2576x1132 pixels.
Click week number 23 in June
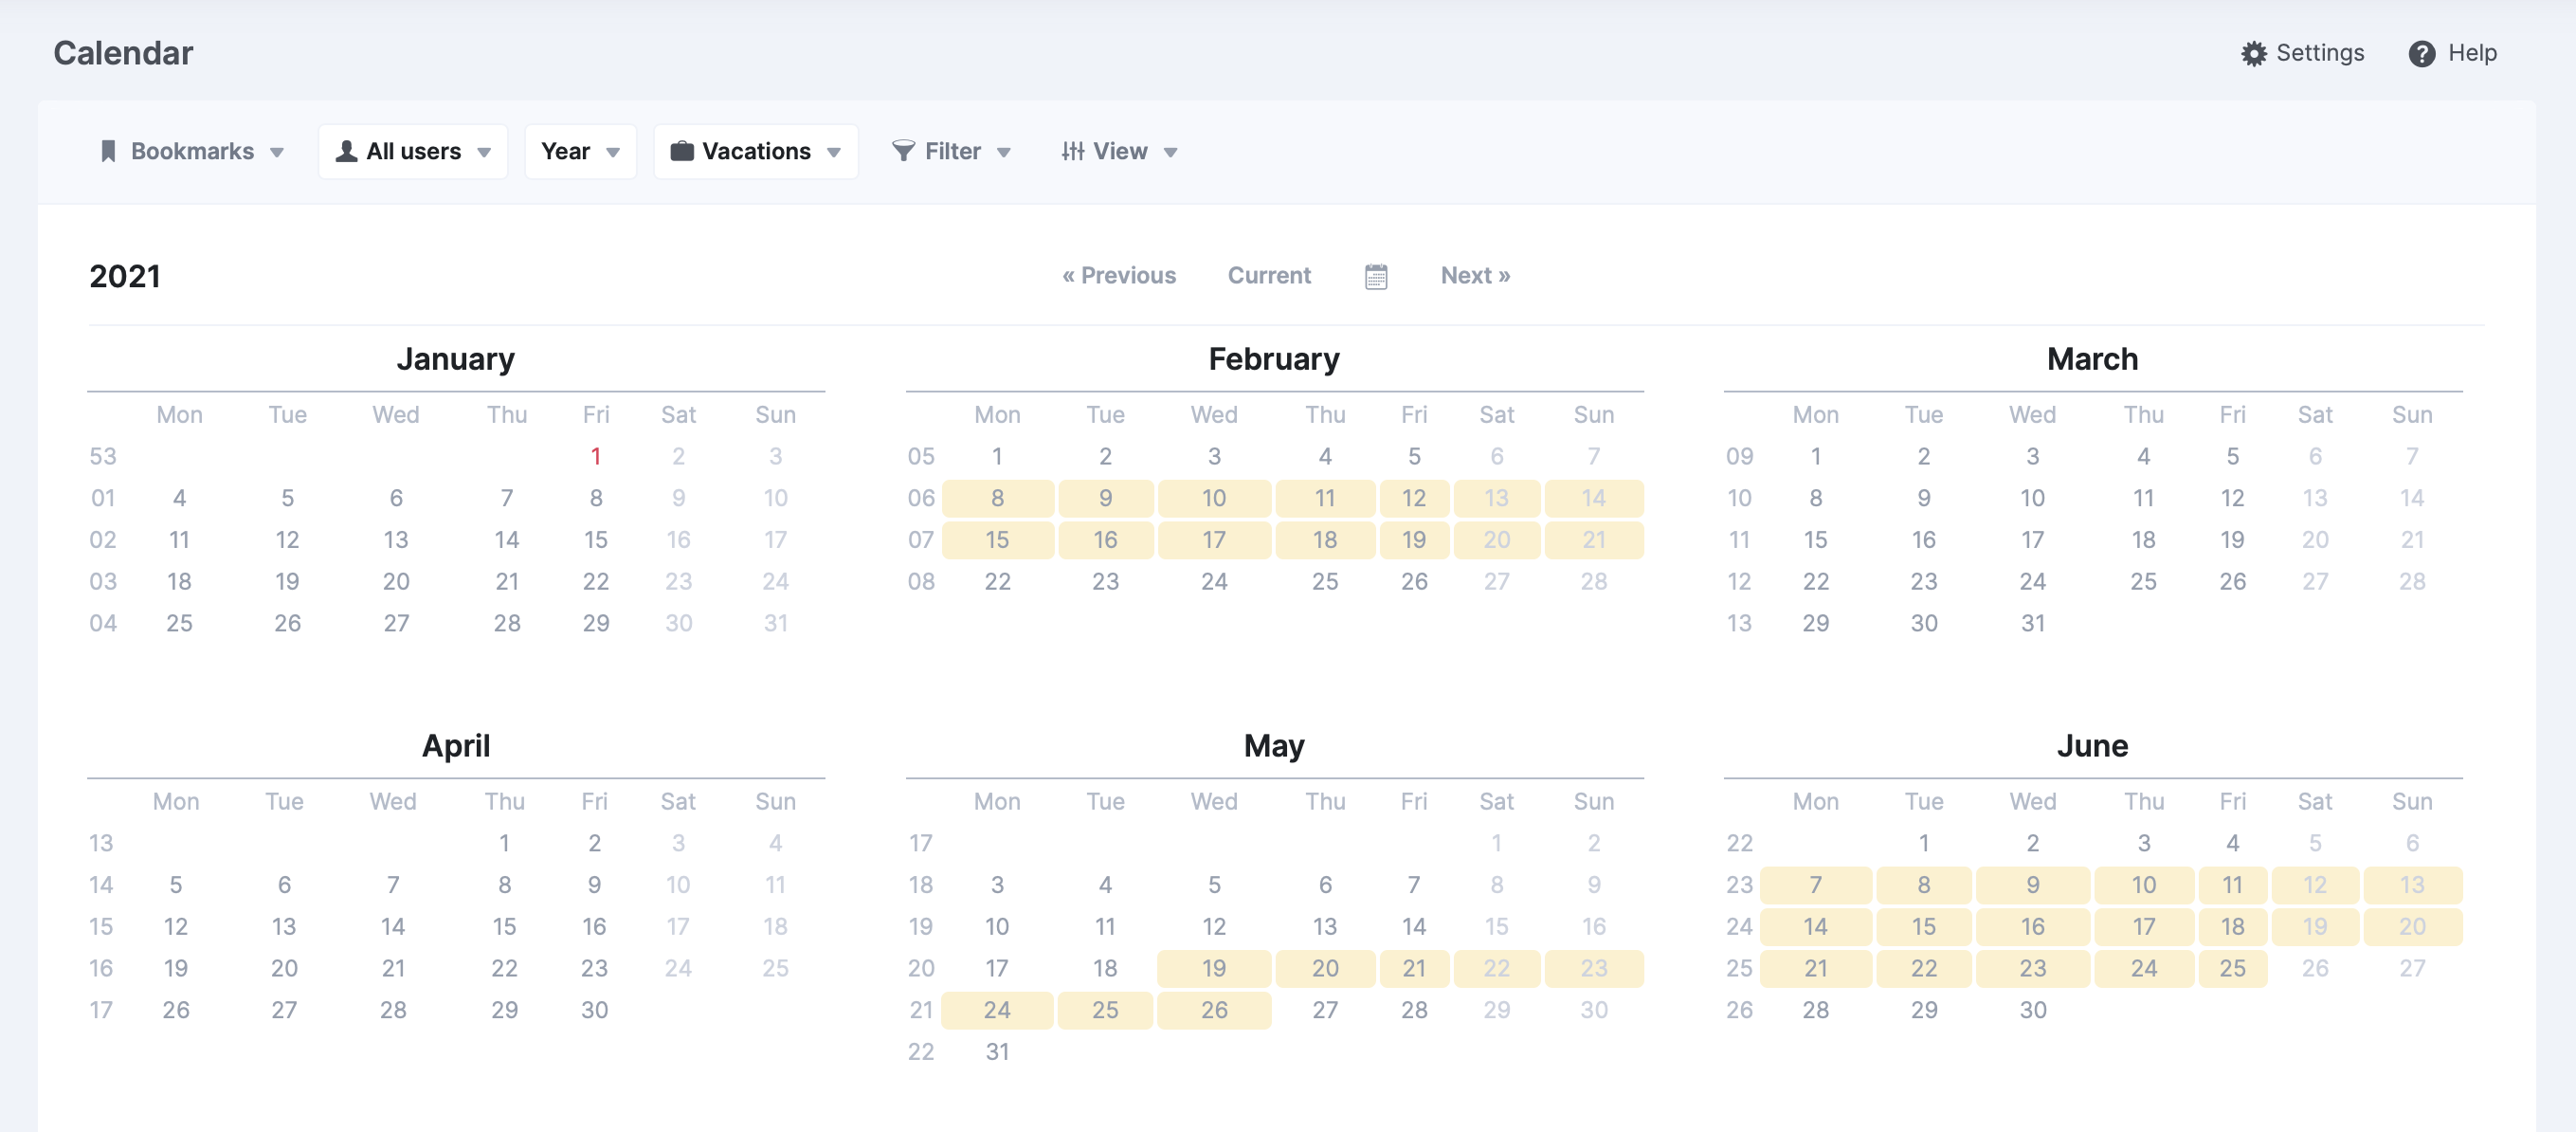[1739, 885]
